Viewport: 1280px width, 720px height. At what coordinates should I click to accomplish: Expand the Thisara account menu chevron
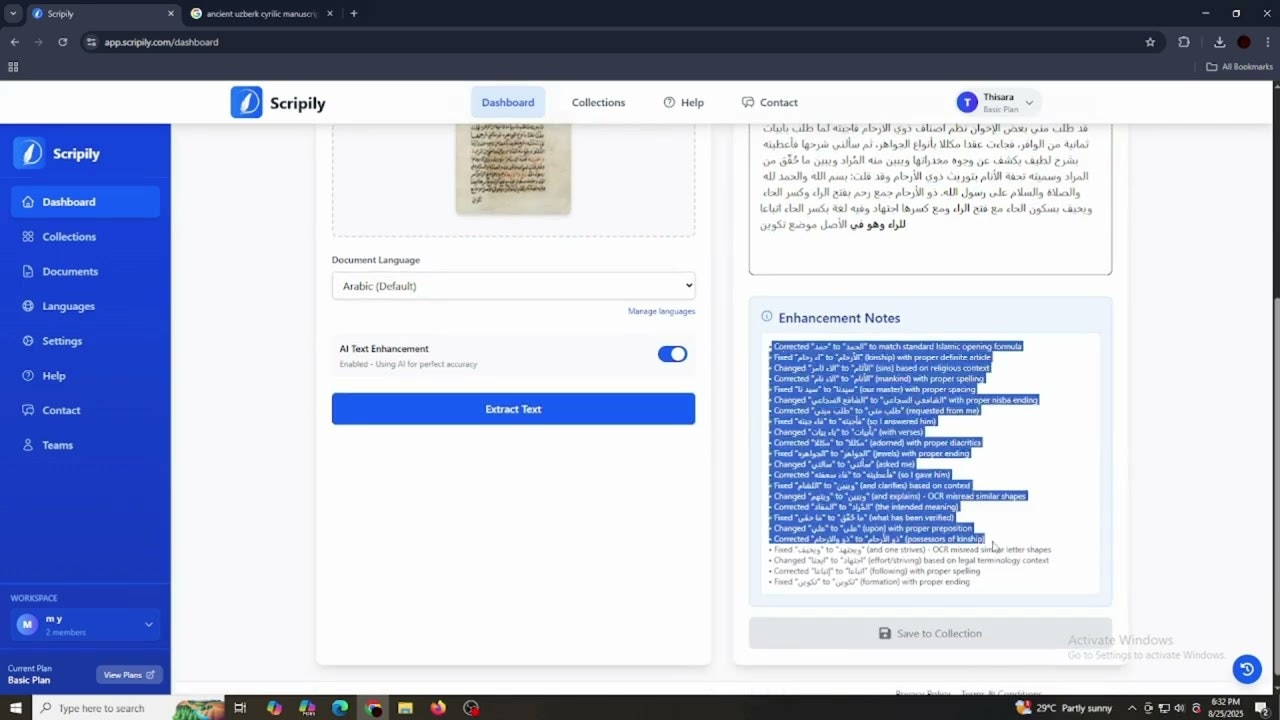(x=1029, y=103)
